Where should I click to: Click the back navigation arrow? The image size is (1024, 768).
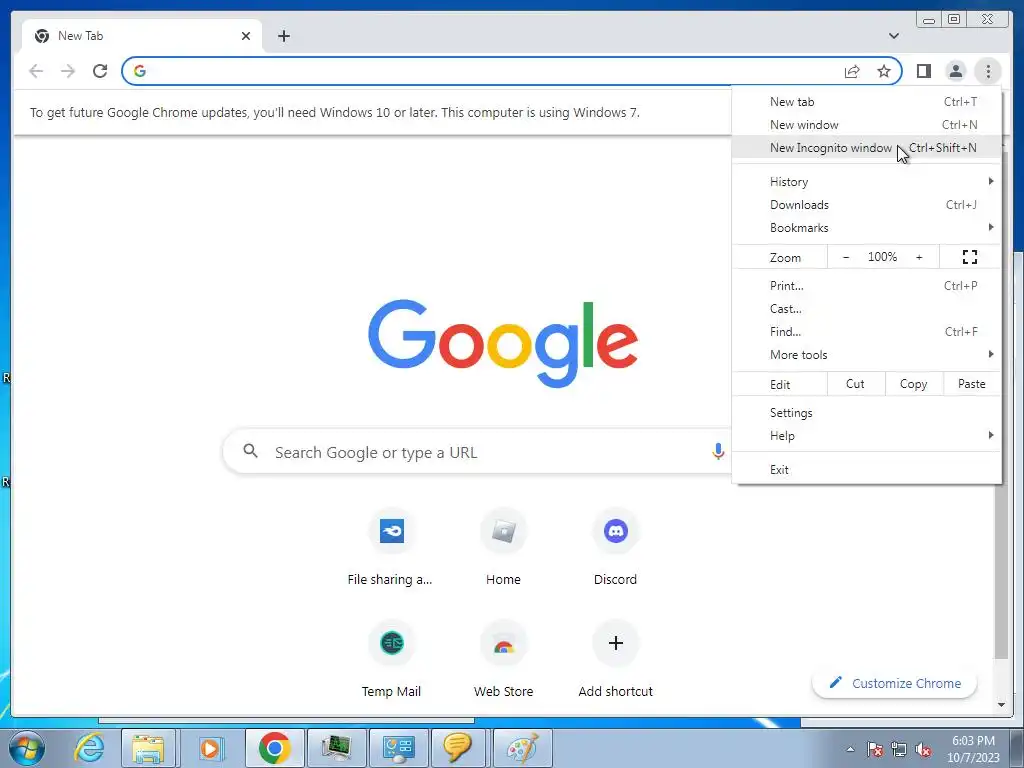[x=36, y=71]
